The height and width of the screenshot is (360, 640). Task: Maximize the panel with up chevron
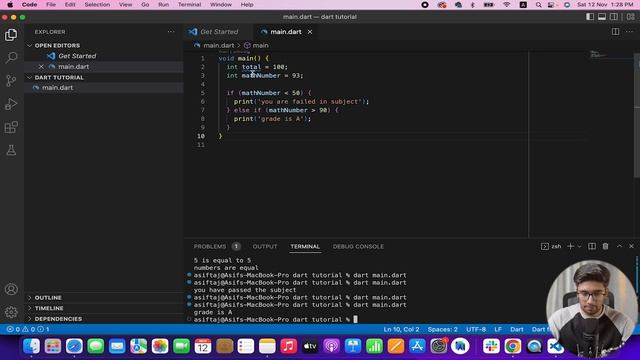click(x=619, y=246)
